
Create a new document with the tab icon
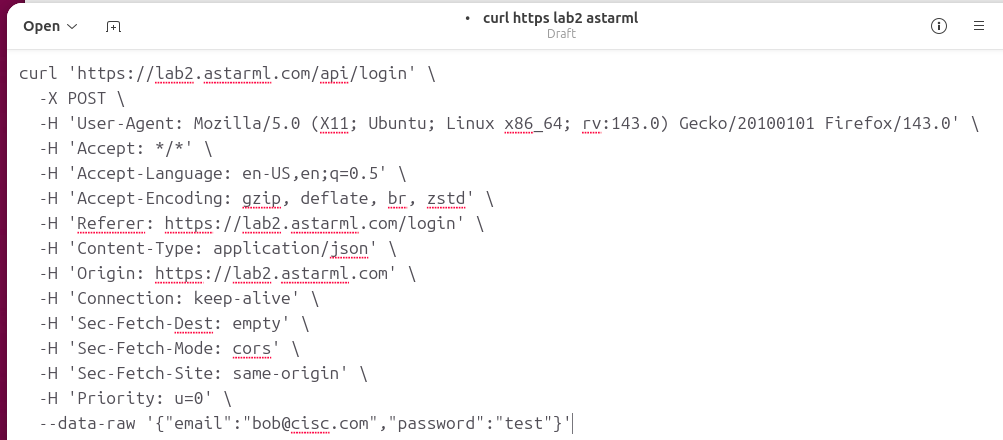pos(113,26)
